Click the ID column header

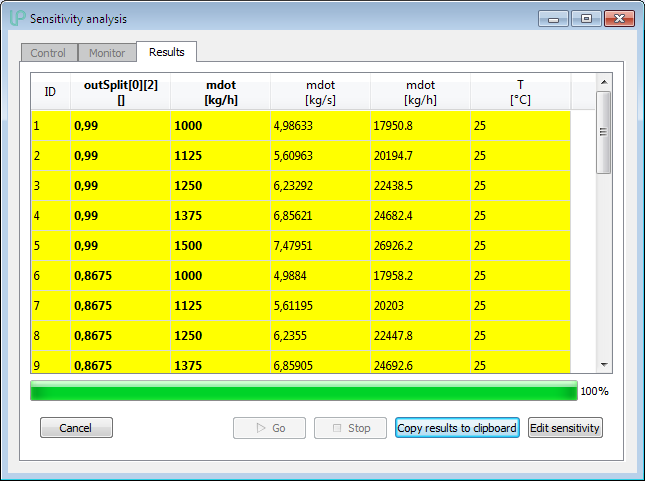tap(50, 92)
